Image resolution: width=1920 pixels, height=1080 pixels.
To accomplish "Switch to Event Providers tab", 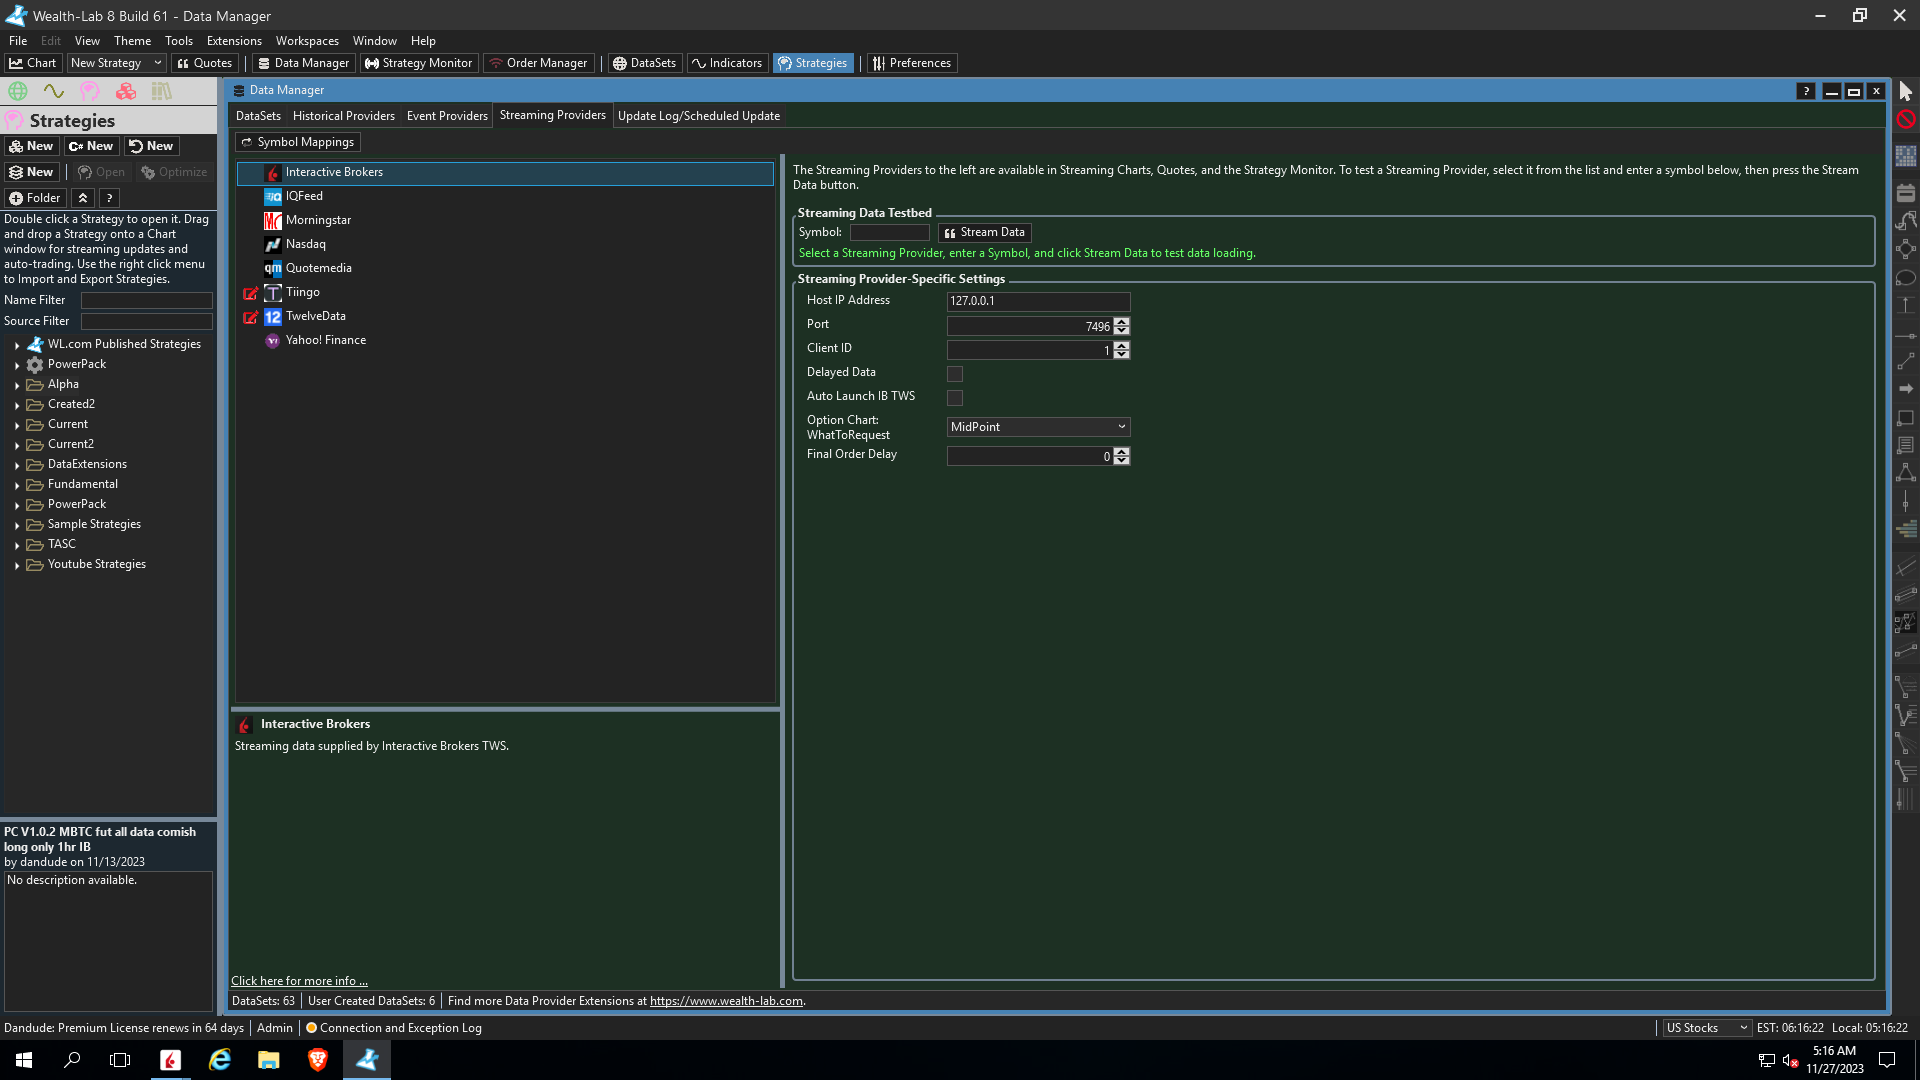I will (447, 116).
